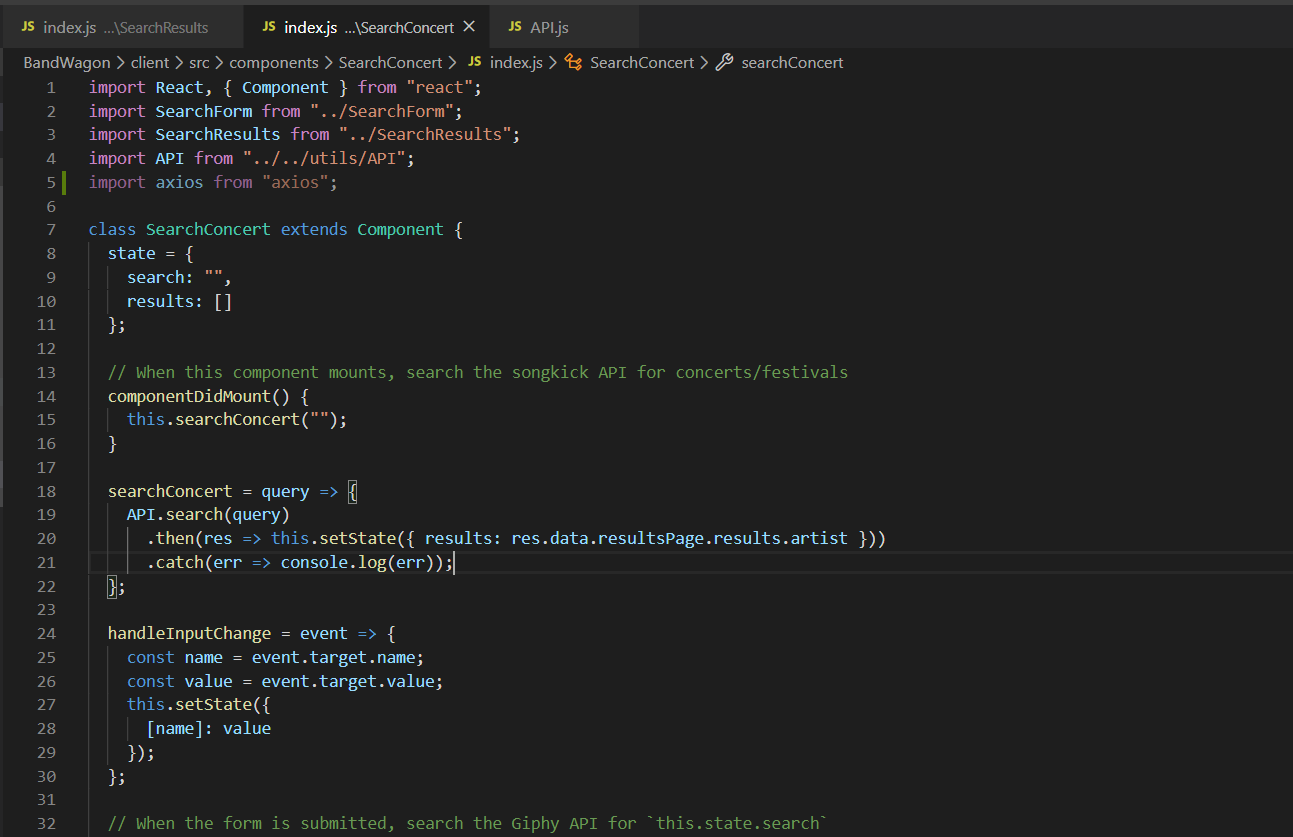
Task: Click the JS file icon in breadcrumbs
Action: coord(474,62)
